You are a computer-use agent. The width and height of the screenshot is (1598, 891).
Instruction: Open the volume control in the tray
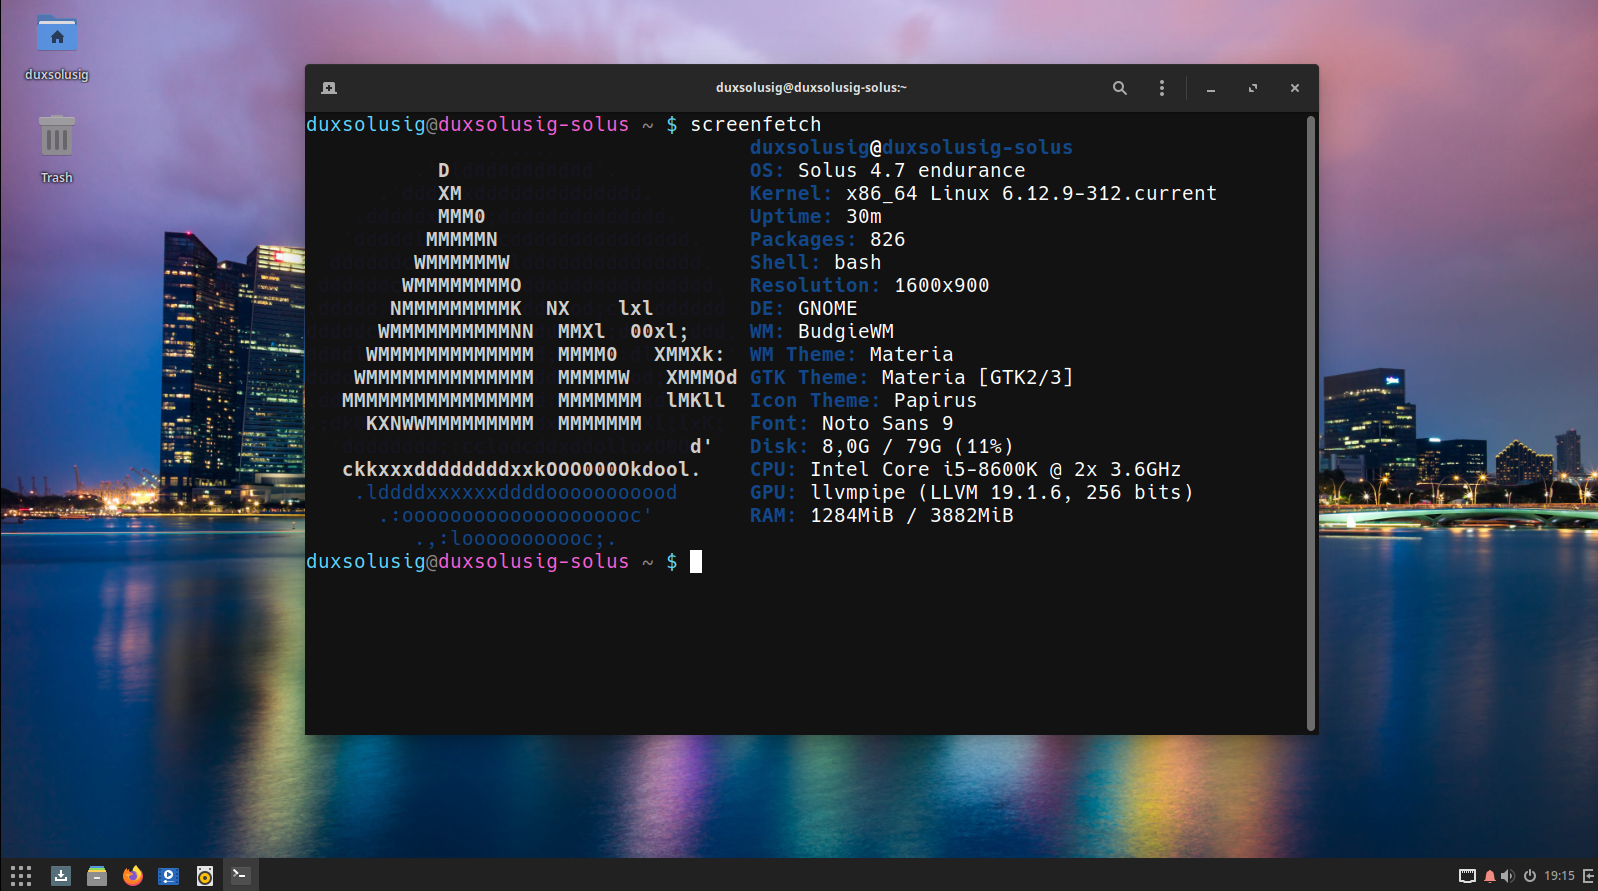[x=1508, y=876]
